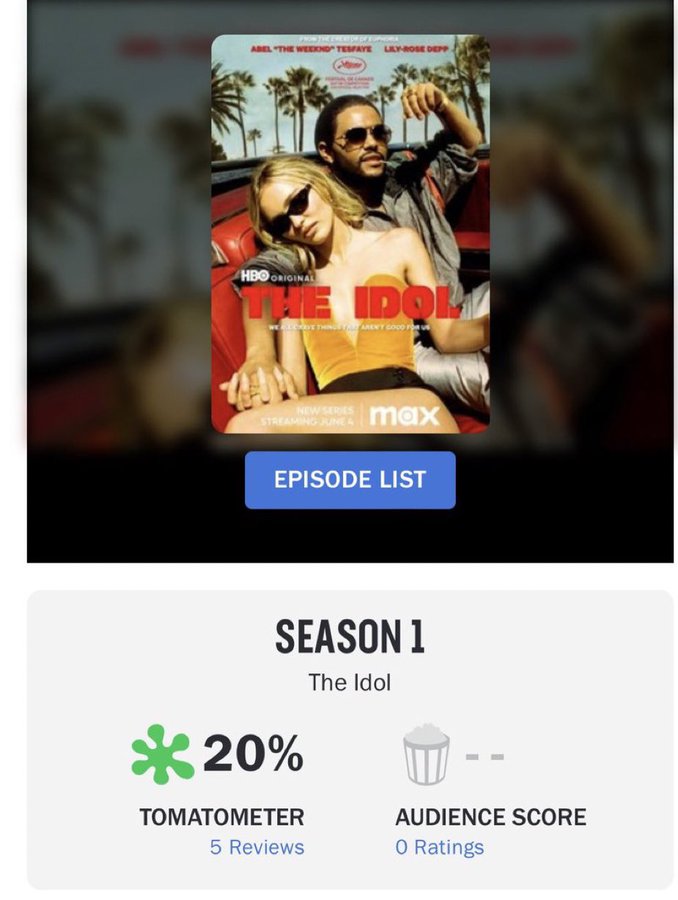
Task: Click the audience score dashes placeholder
Action: (485, 757)
